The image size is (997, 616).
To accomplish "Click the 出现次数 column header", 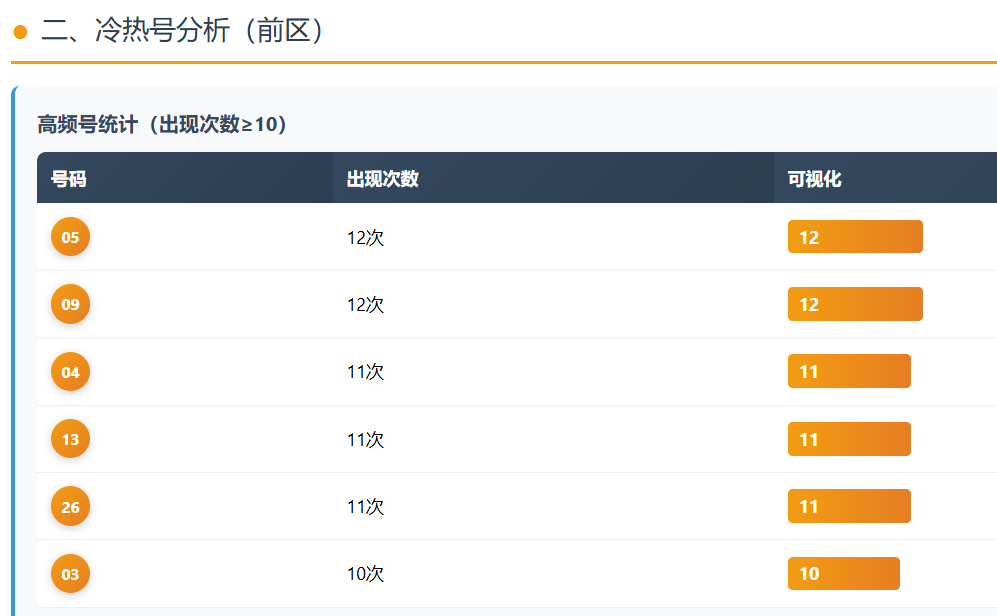I will (x=382, y=179).
